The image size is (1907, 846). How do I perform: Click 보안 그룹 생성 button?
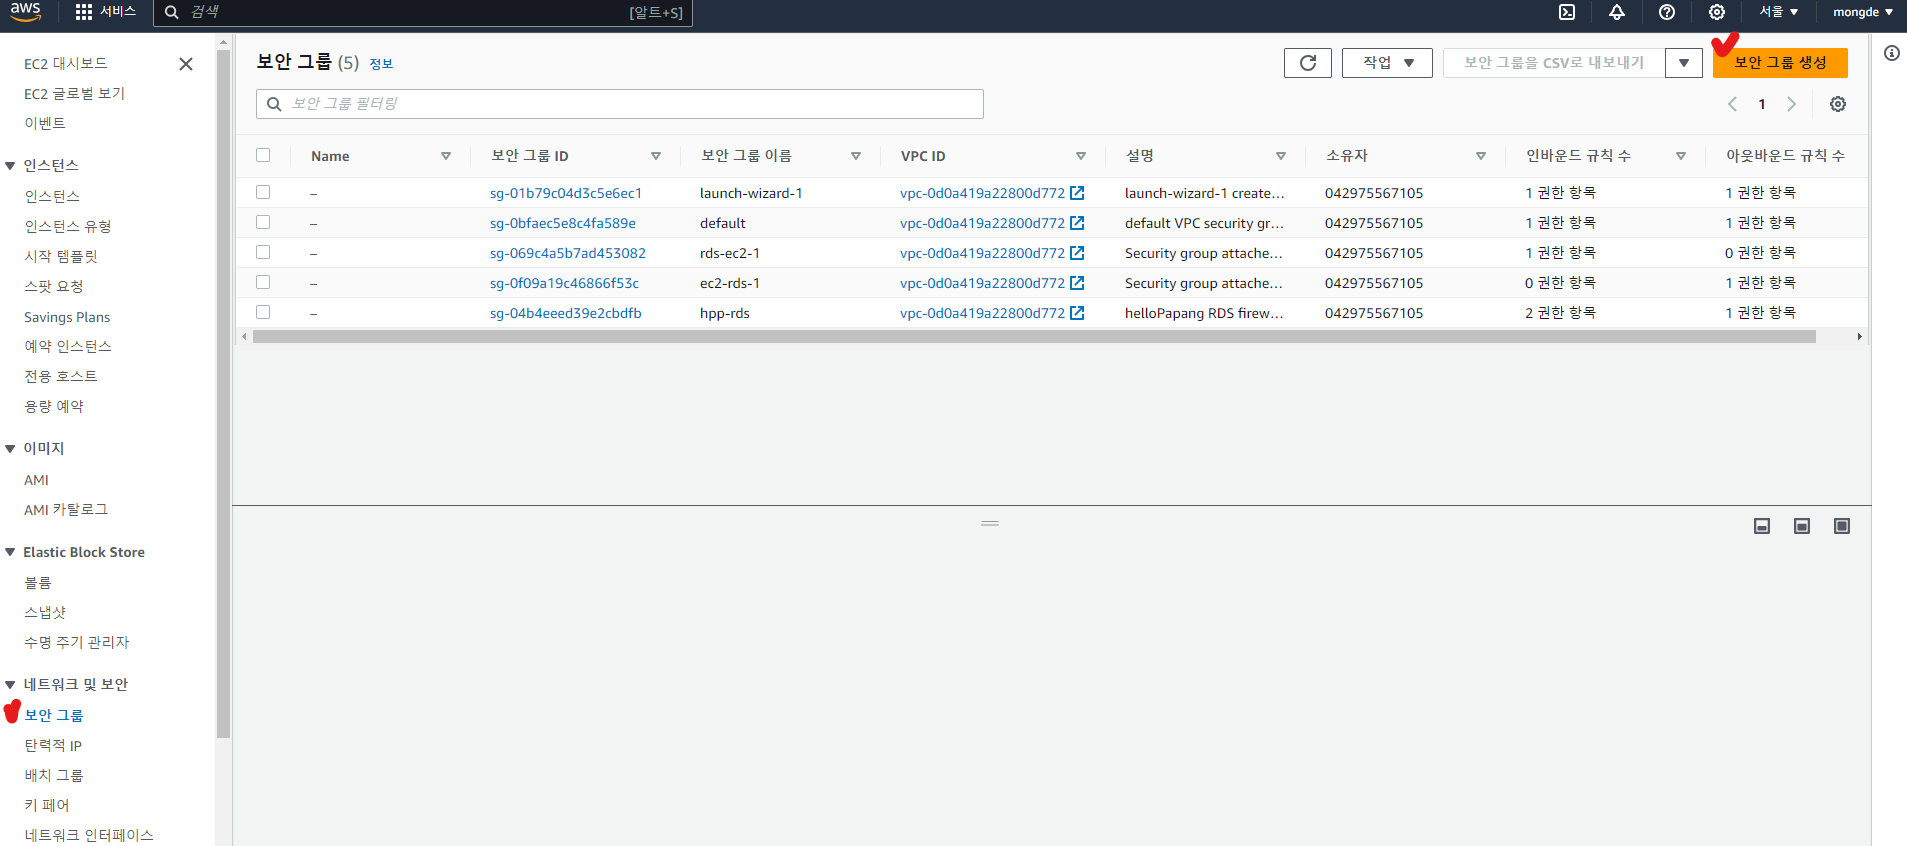1780,63
